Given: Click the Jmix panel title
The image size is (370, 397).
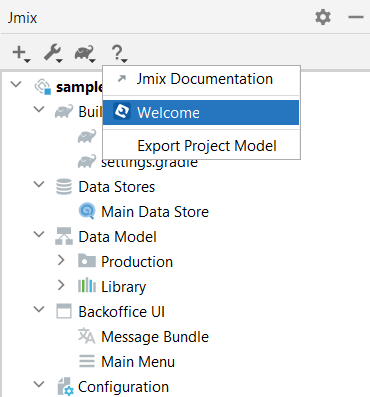Looking at the screenshot, I should point(22,17).
